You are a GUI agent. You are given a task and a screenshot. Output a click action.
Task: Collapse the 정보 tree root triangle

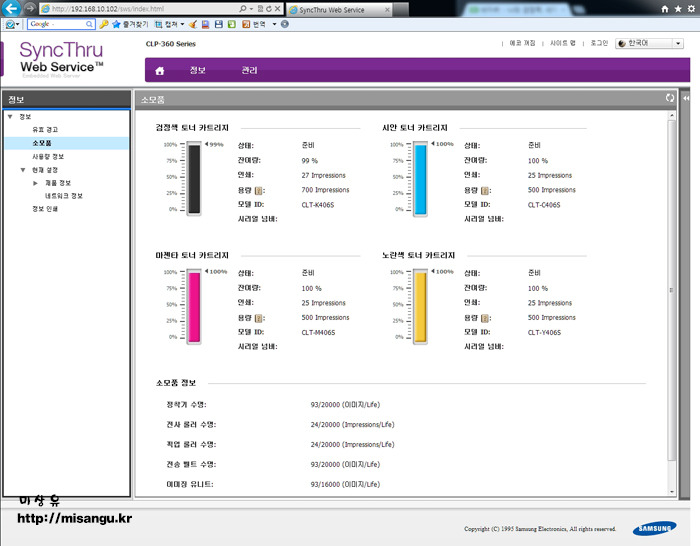tap(10, 117)
